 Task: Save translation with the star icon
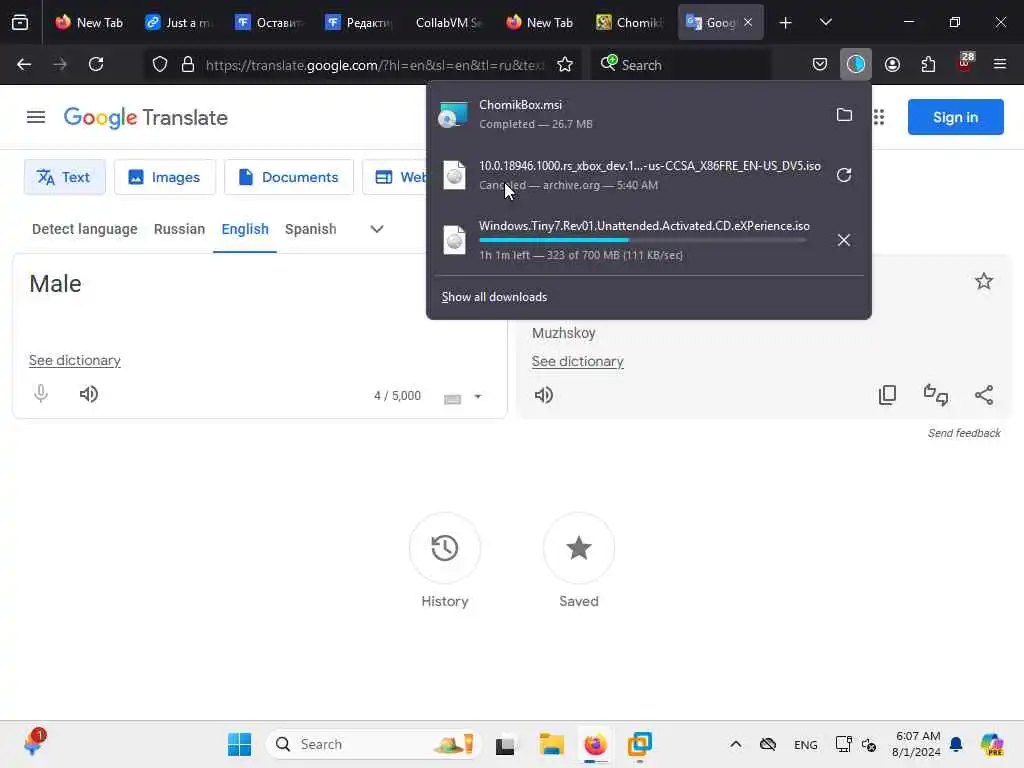click(x=984, y=281)
